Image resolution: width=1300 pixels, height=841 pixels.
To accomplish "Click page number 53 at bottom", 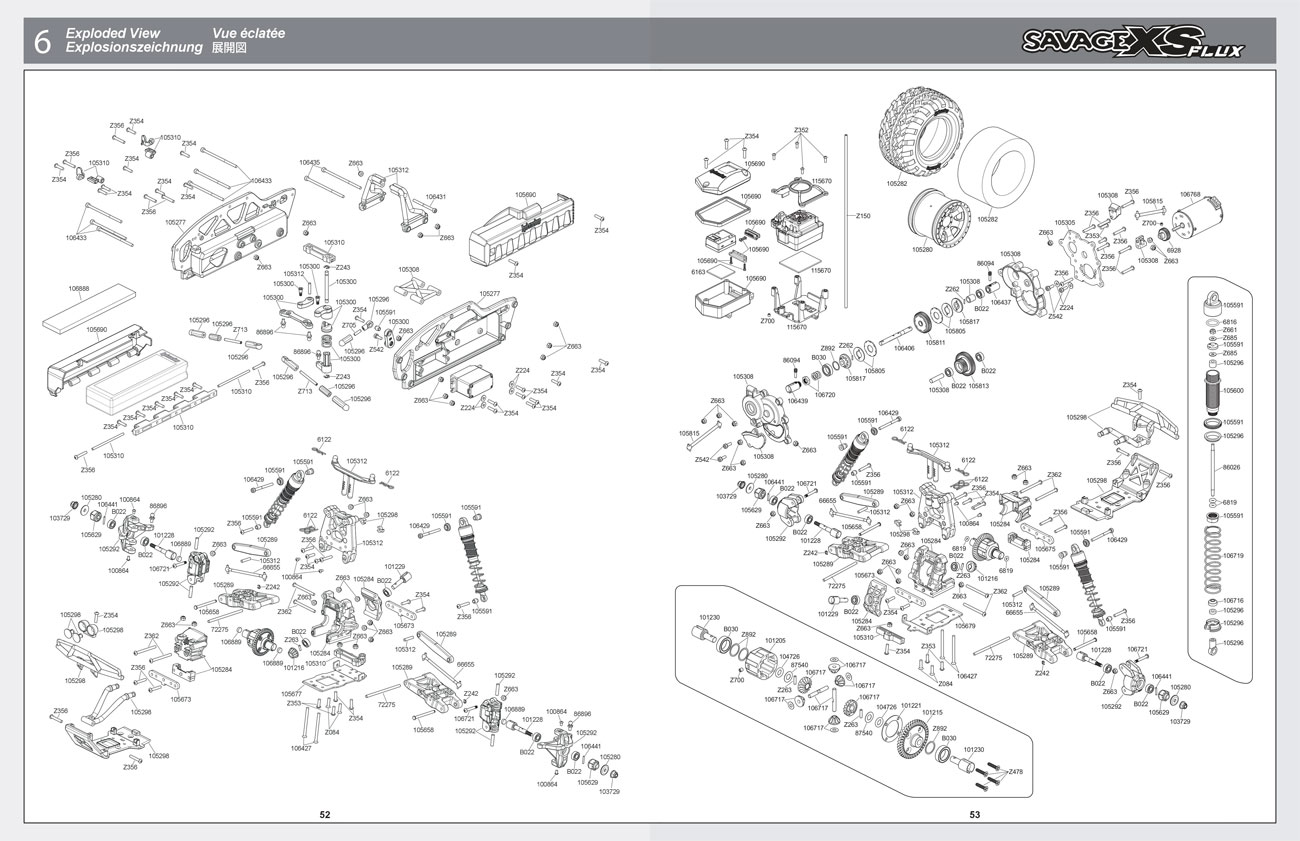I will click(x=974, y=814).
